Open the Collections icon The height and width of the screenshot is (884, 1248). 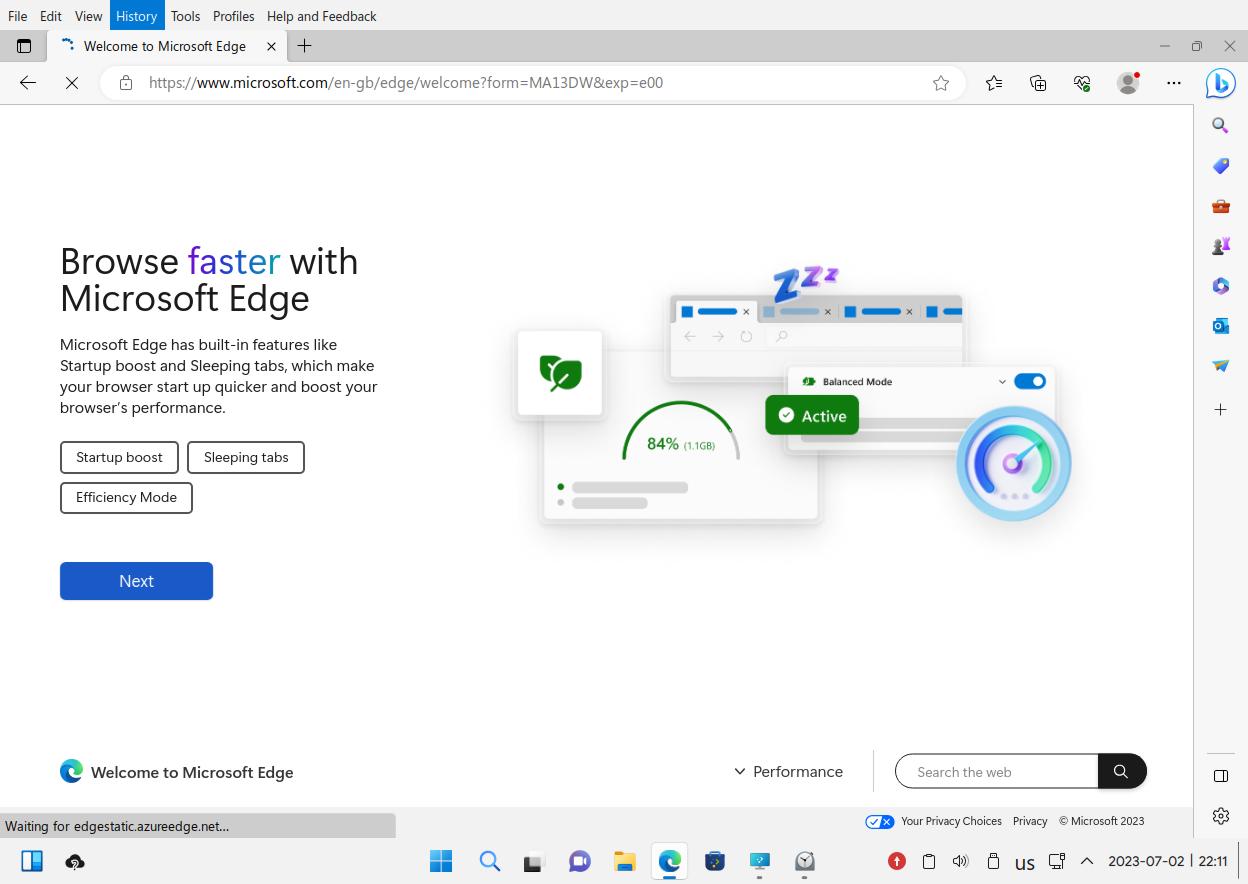click(x=1038, y=83)
